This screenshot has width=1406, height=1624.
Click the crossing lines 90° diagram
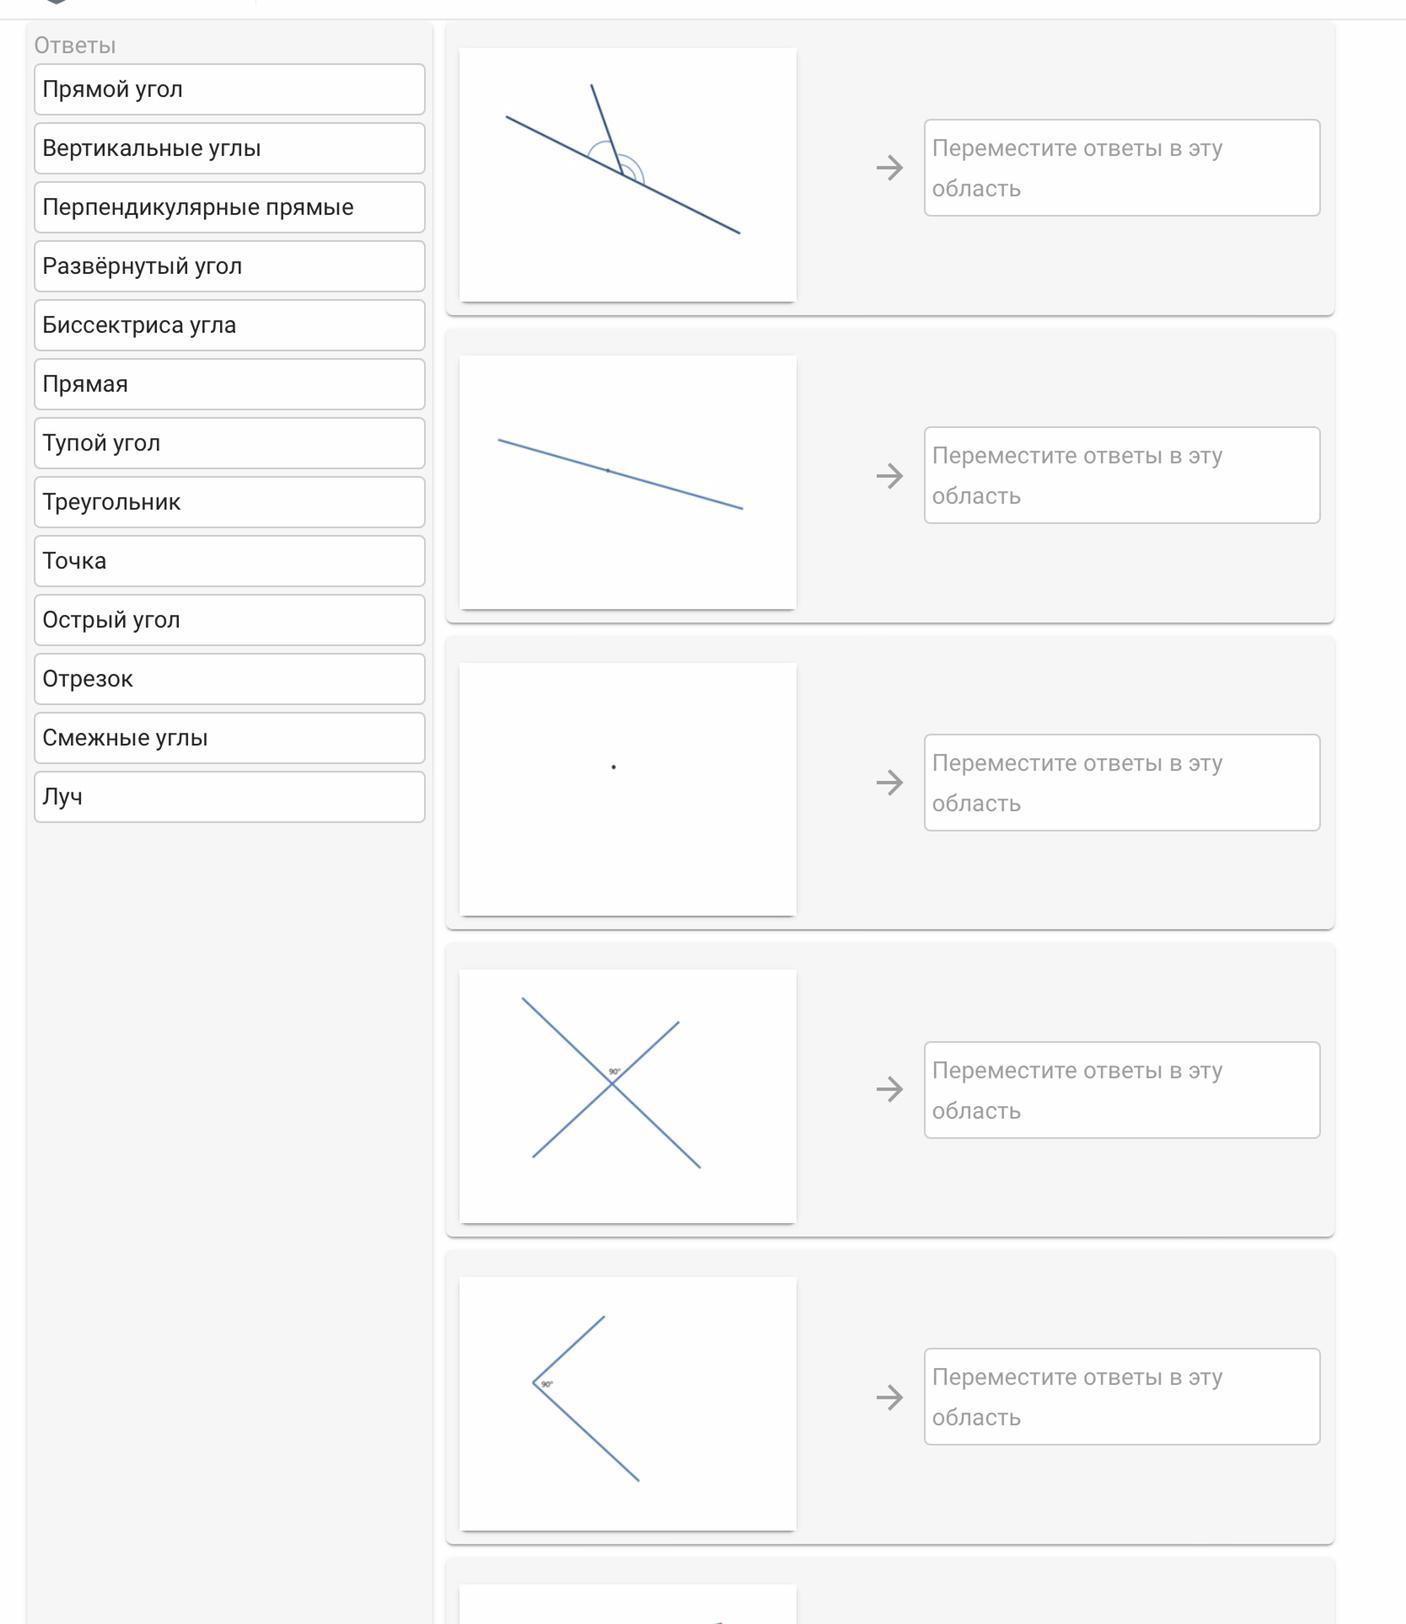click(628, 1095)
